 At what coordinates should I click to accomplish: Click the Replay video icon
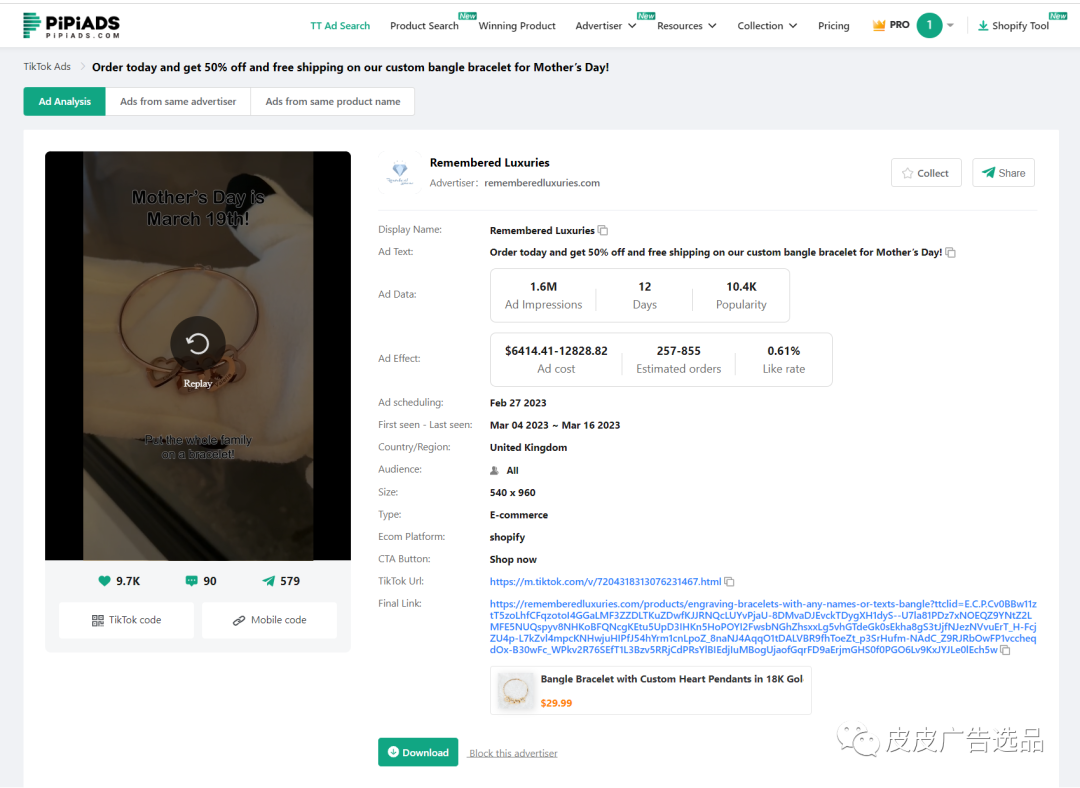coord(197,344)
